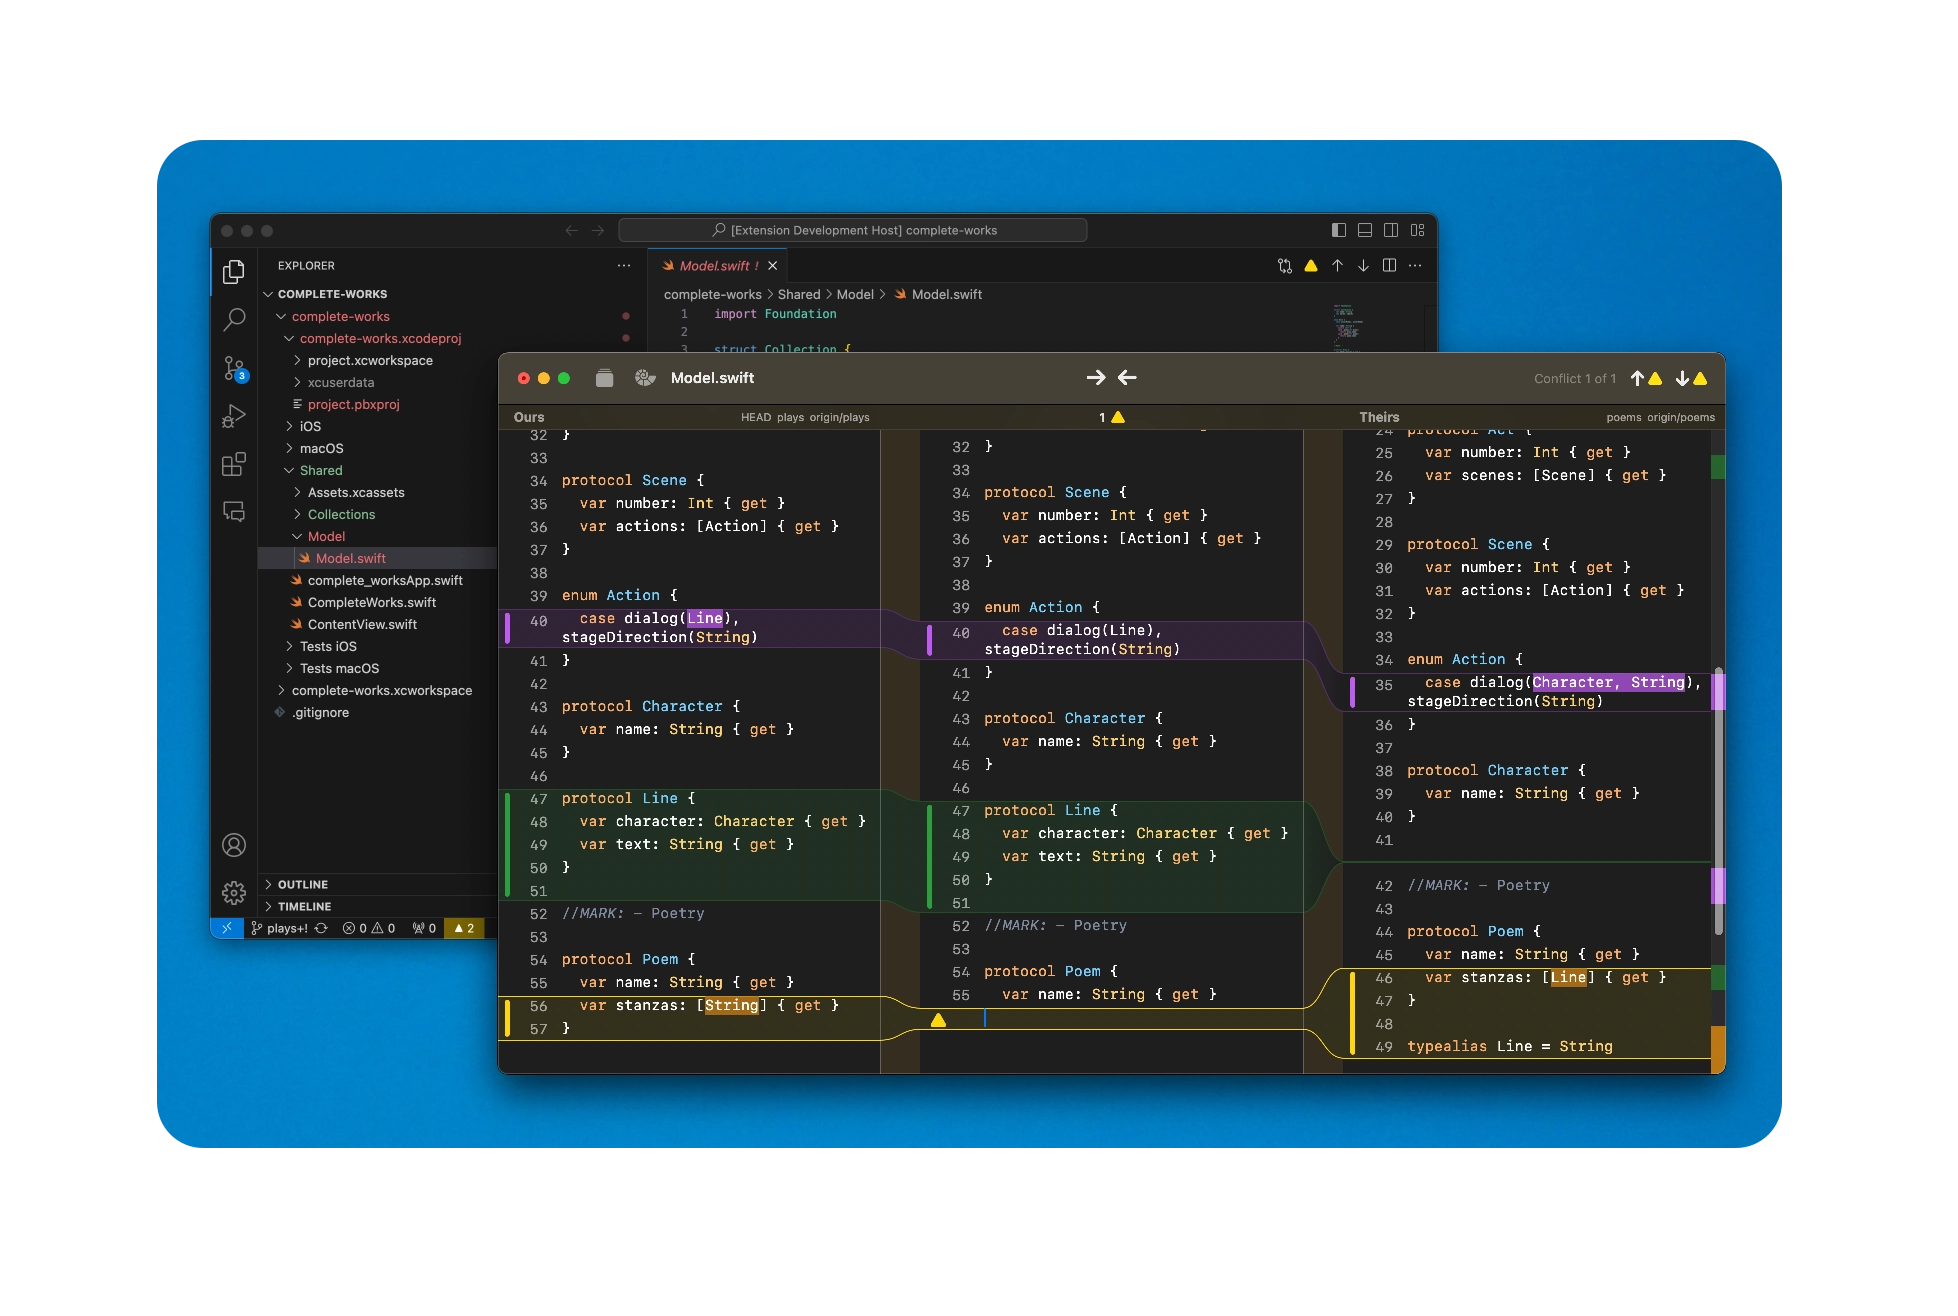Click the command center search field
The width and height of the screenshot is (1958, 1316).
[853, 230]
